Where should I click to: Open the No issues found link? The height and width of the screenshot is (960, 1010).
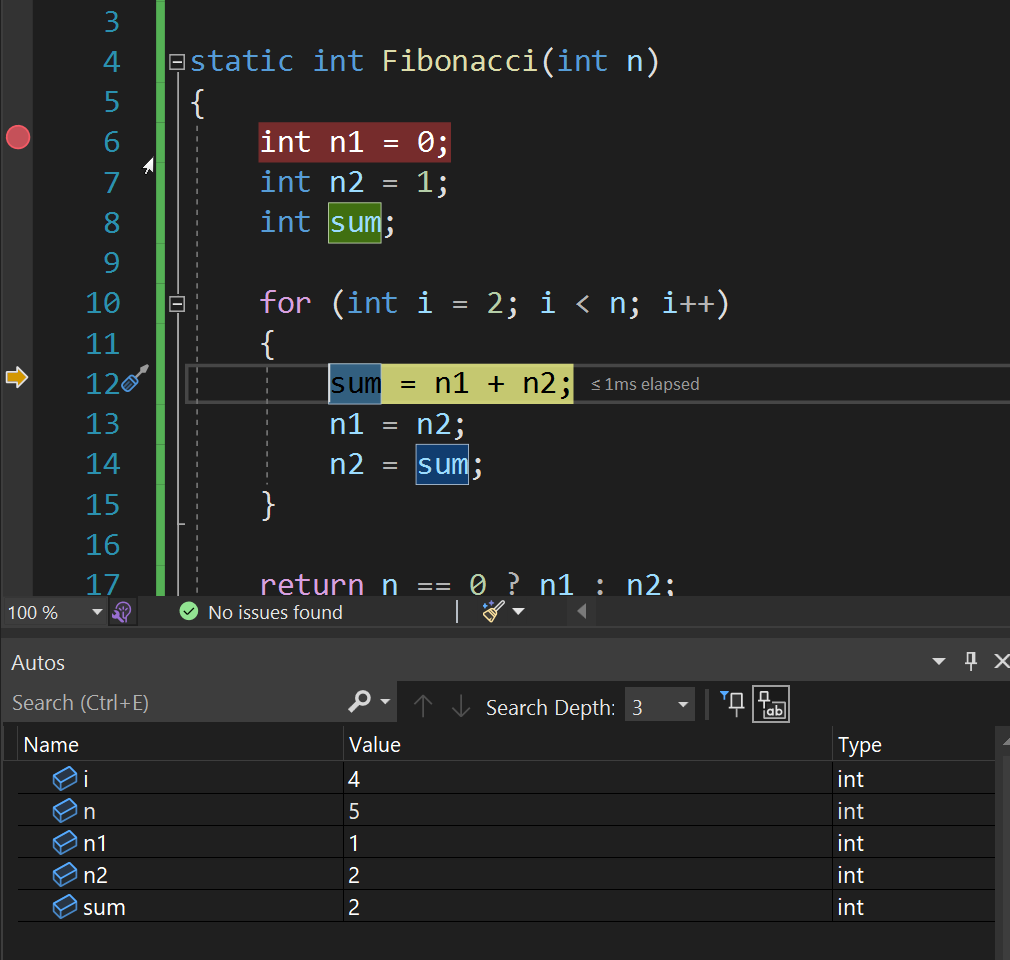pyautogui.click(x=274, y=611)
